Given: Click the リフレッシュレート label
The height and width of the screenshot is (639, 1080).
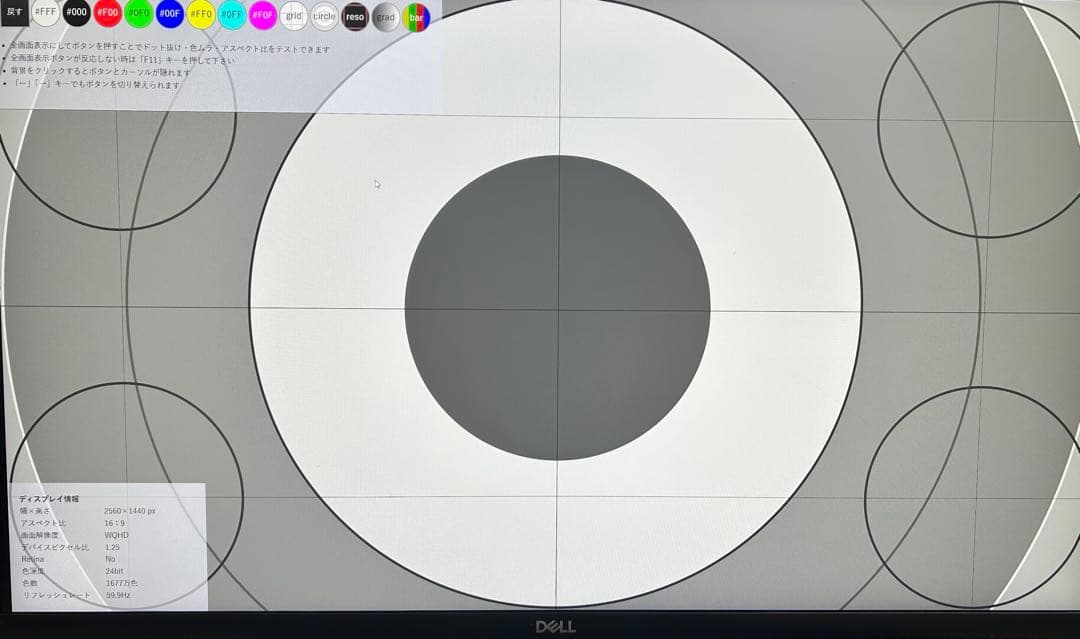Looking at the screenshot, I should pyautogui.click(x=57, y=596).
